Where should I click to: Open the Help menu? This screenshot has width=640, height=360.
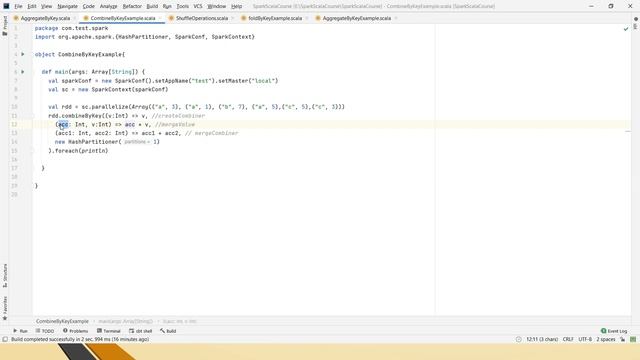236,7
